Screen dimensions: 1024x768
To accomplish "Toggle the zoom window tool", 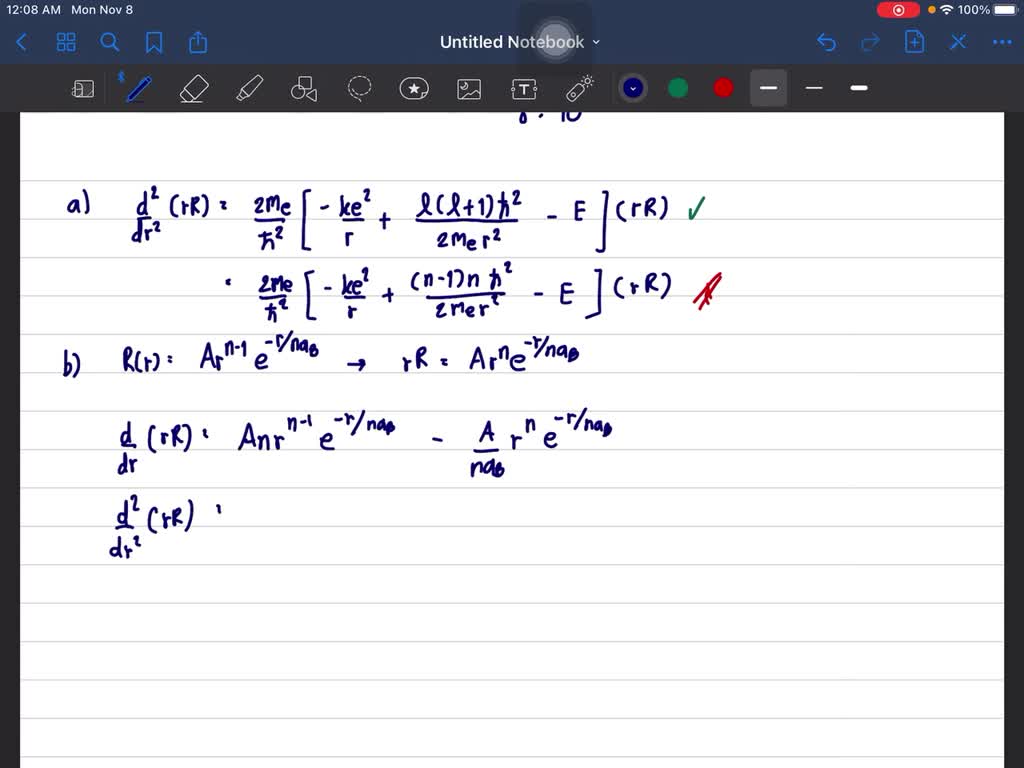I will [x=83, y=89].
